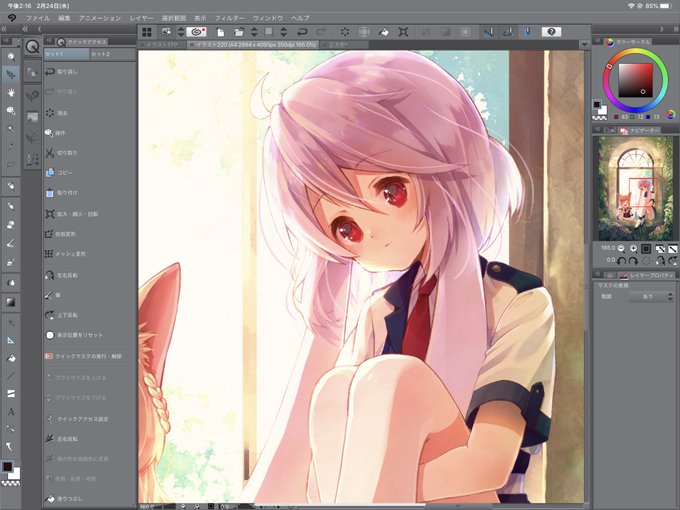Select the transparent color checker swatch in Color Circle panel
This screenshot has height=510, width=680.
click(600, 118)
